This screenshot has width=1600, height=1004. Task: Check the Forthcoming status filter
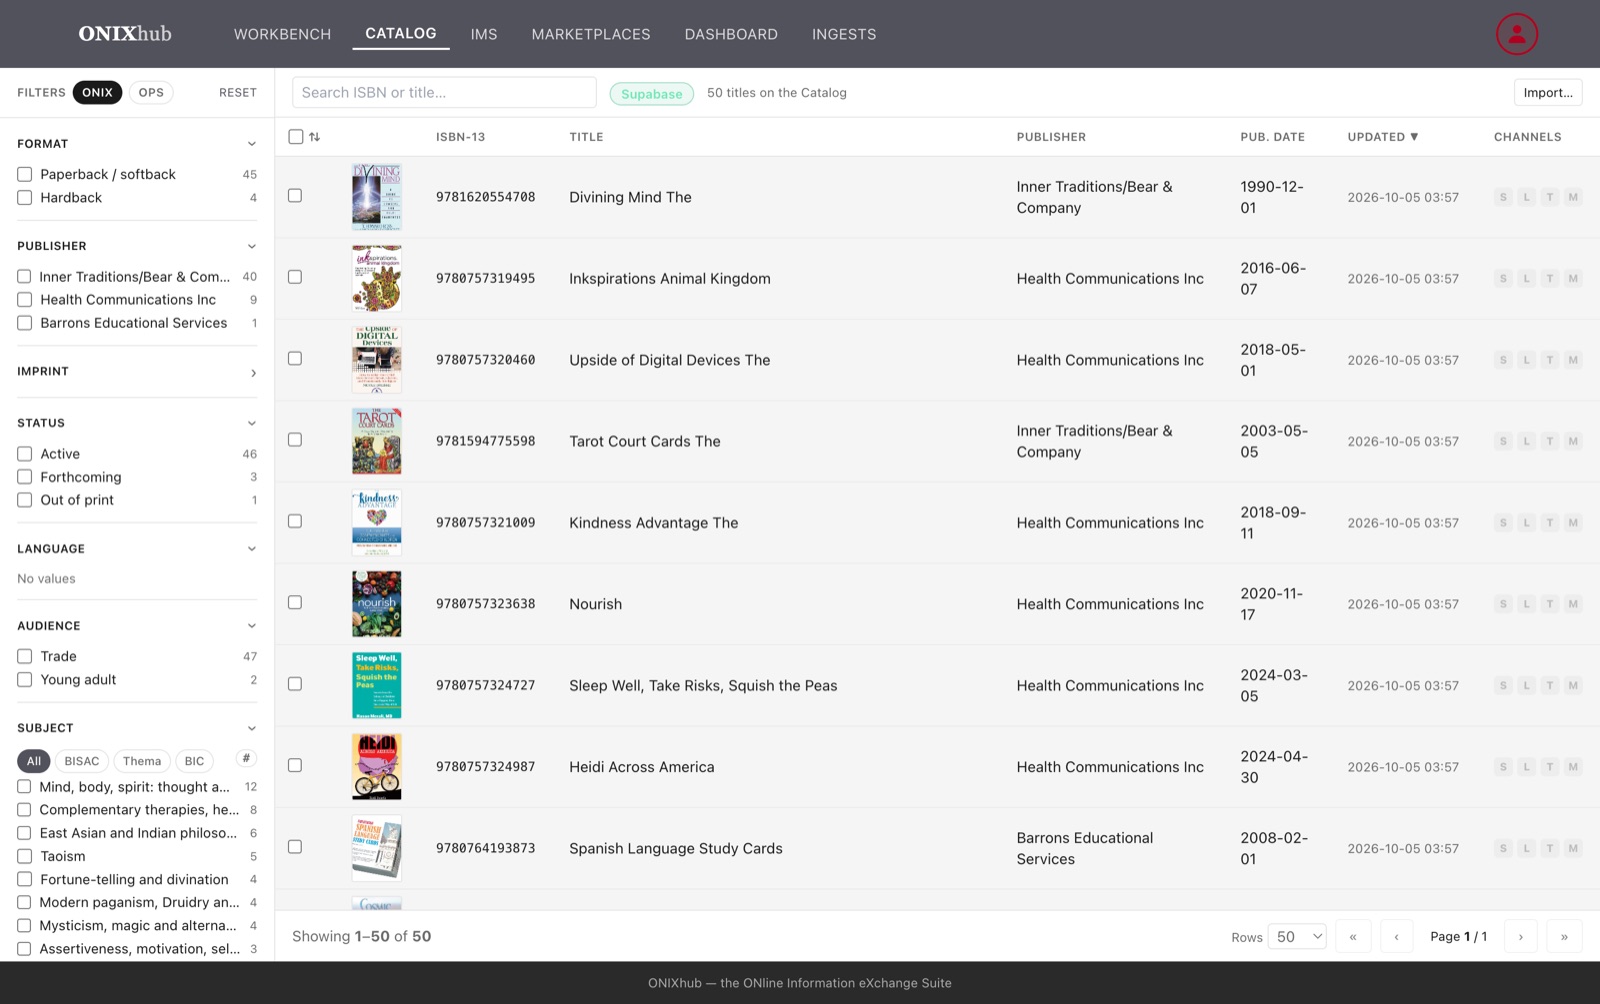coord(25,477)
